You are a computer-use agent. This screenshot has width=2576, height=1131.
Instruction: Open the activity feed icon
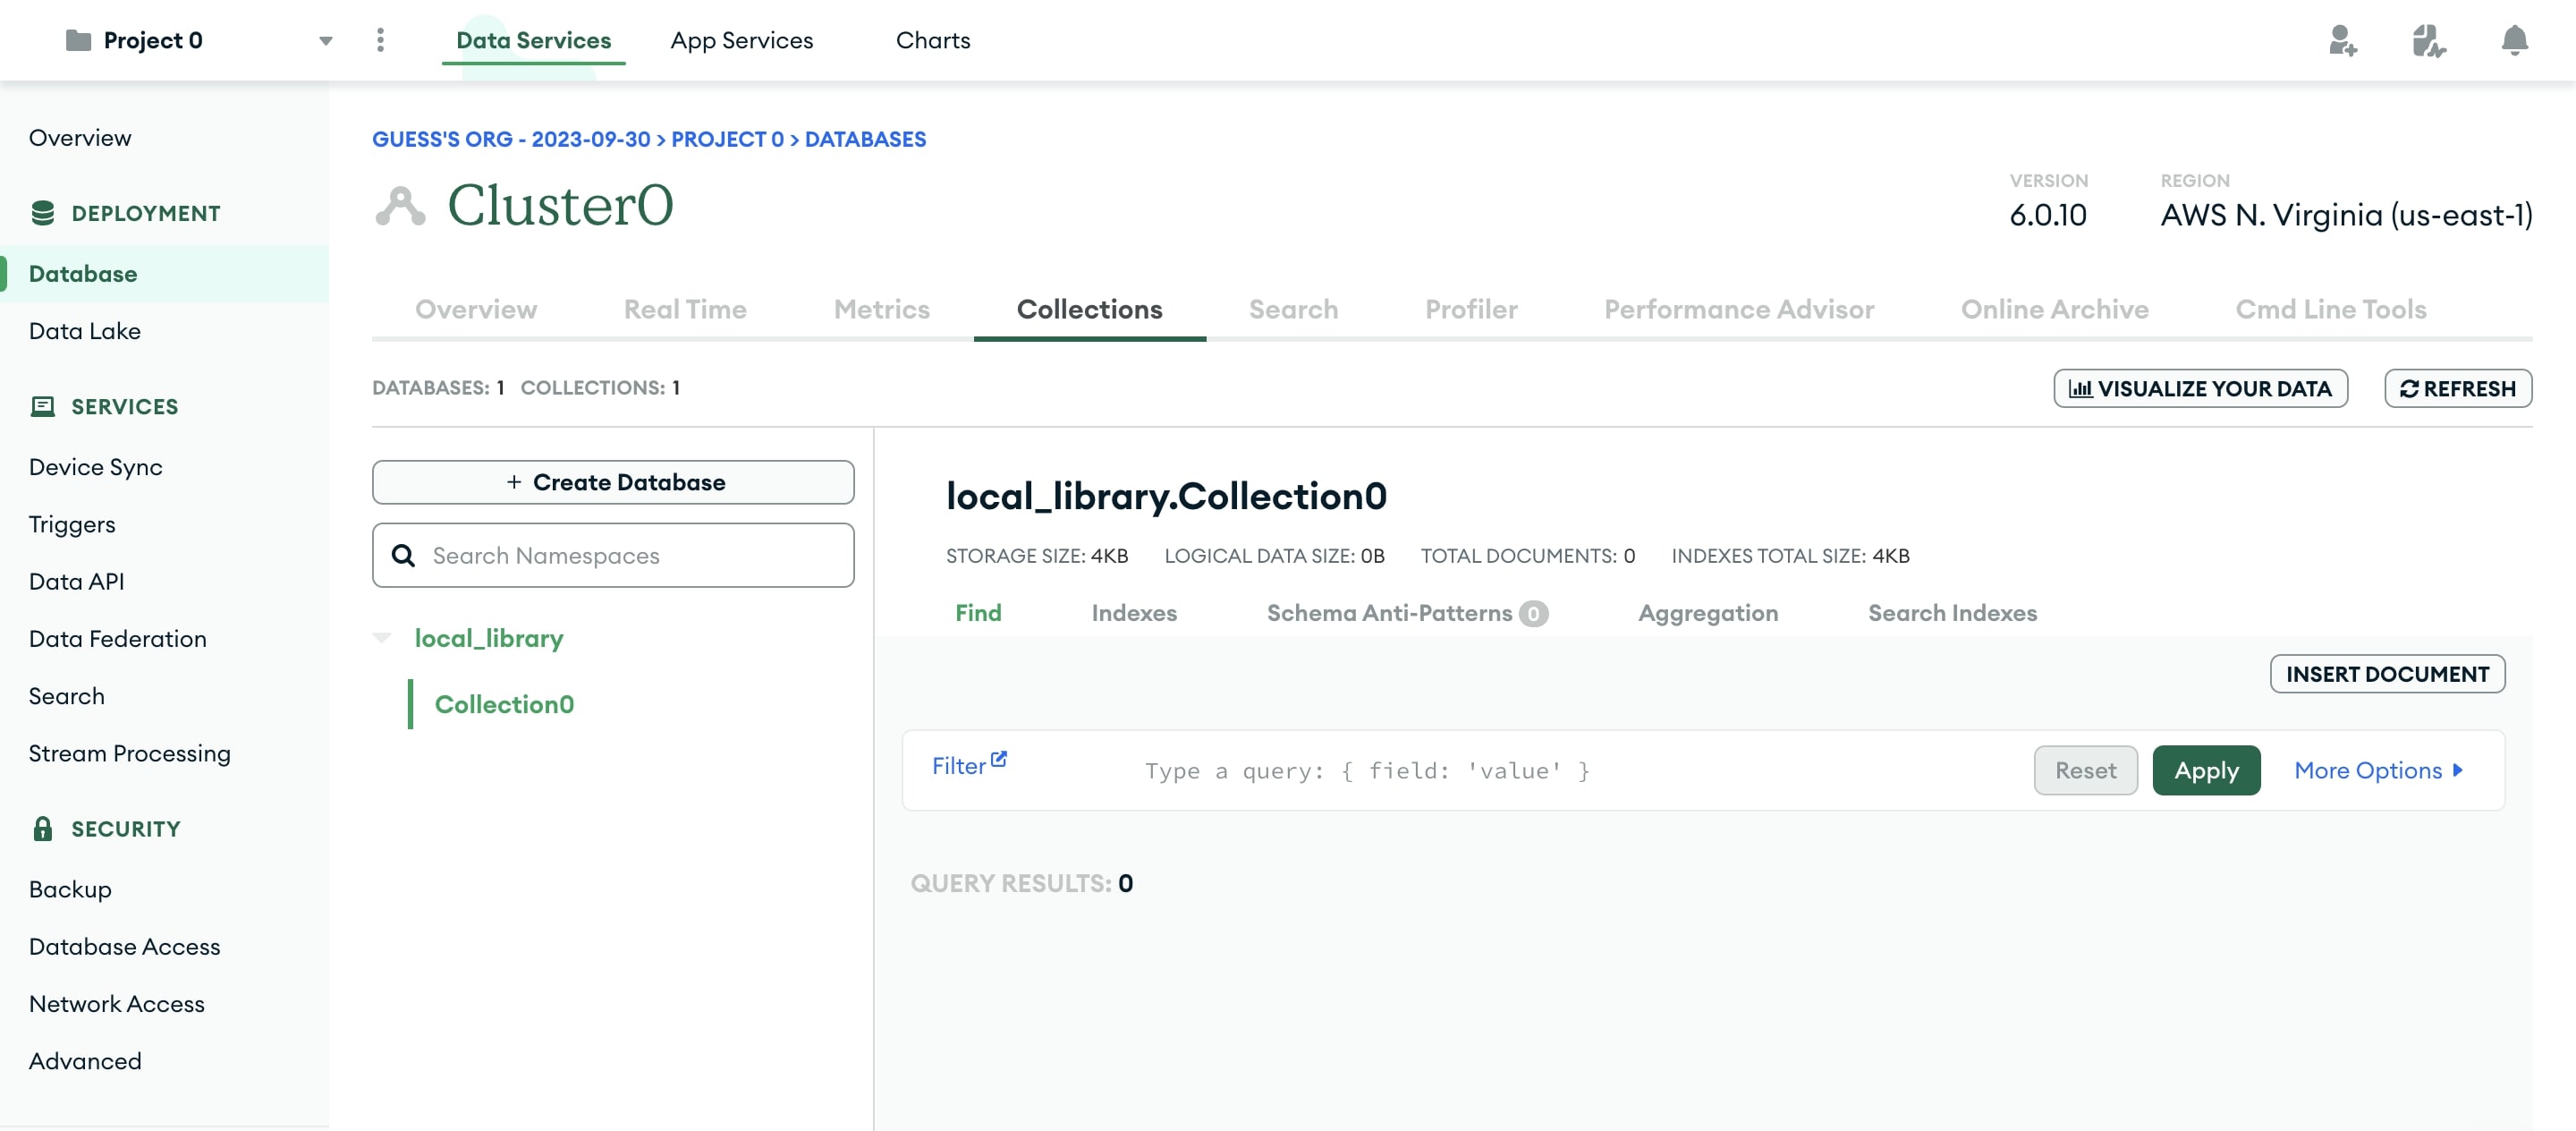coord(2428,40)
